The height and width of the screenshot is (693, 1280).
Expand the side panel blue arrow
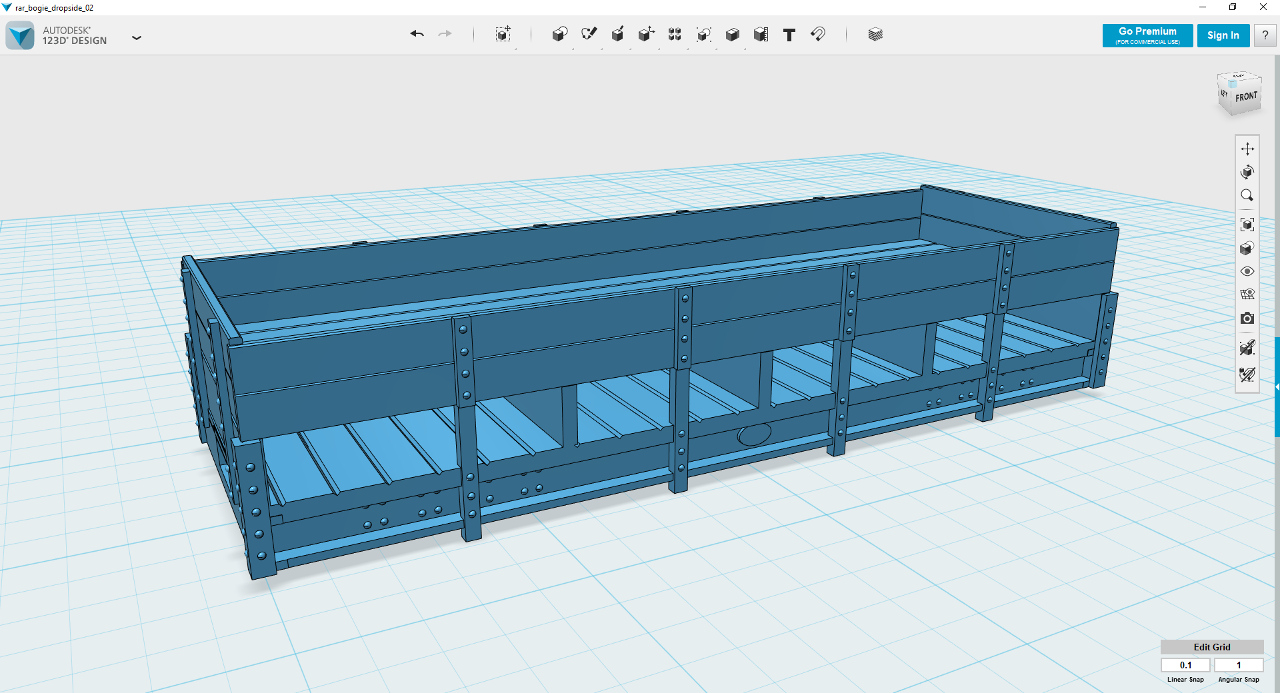(x=1277, y=387)
